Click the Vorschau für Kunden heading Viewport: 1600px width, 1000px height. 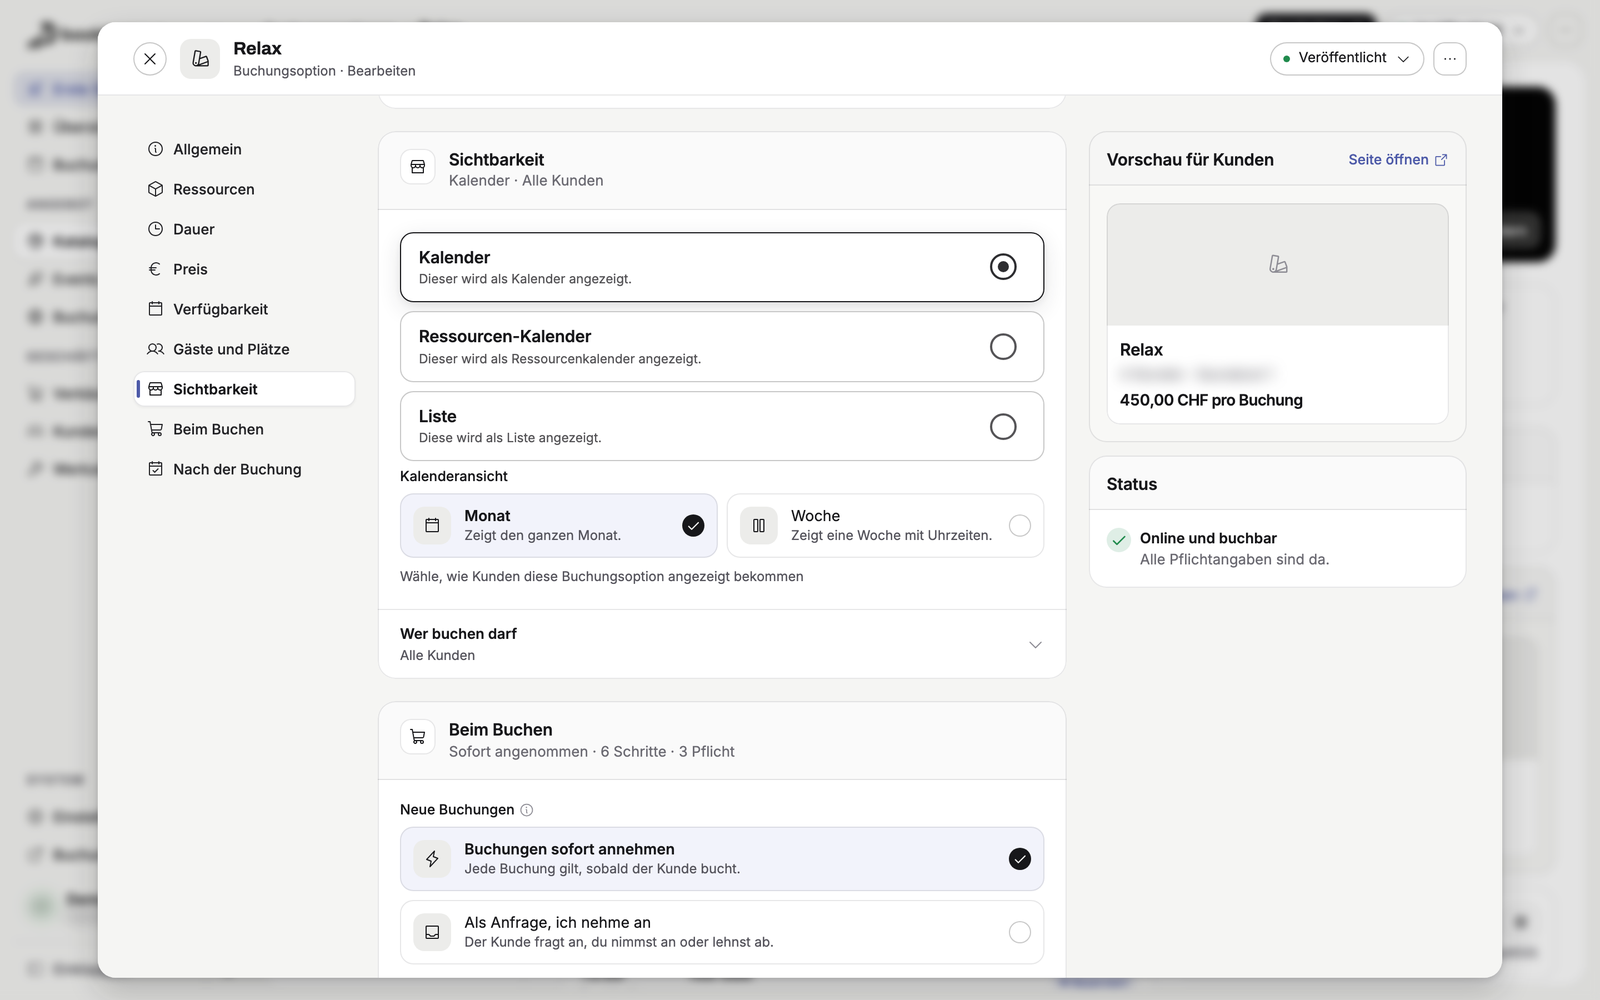click(1190, 160)
